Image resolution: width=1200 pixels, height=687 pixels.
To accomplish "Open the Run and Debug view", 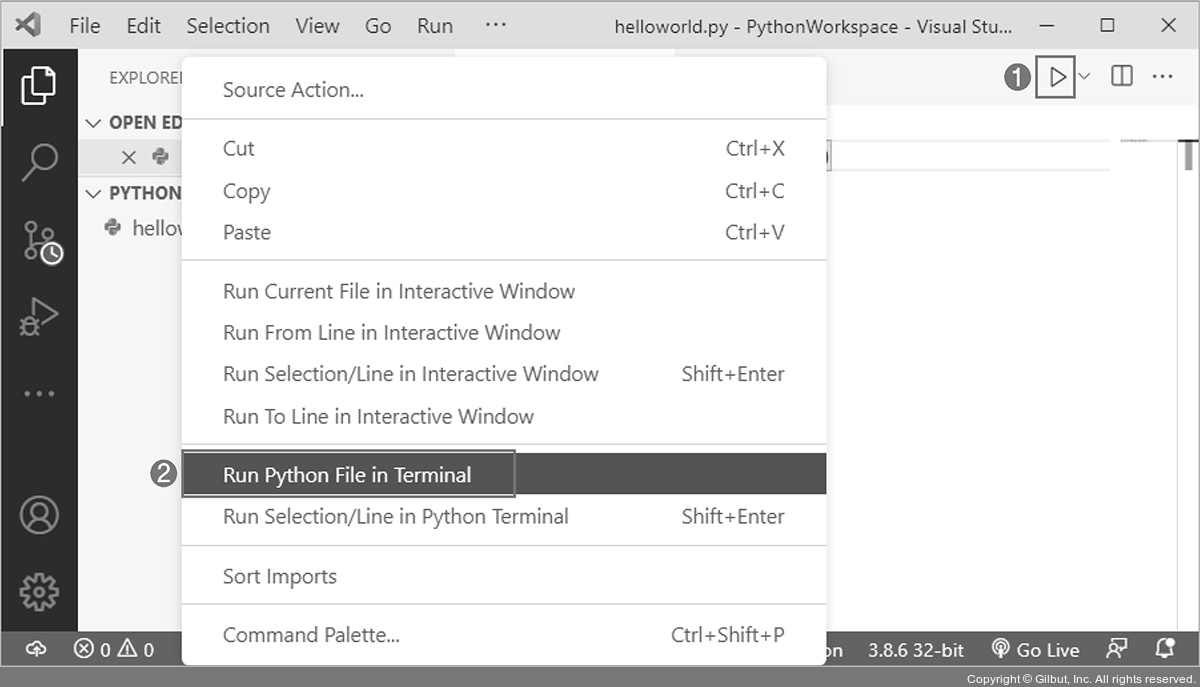I will (x=39, y=317).
